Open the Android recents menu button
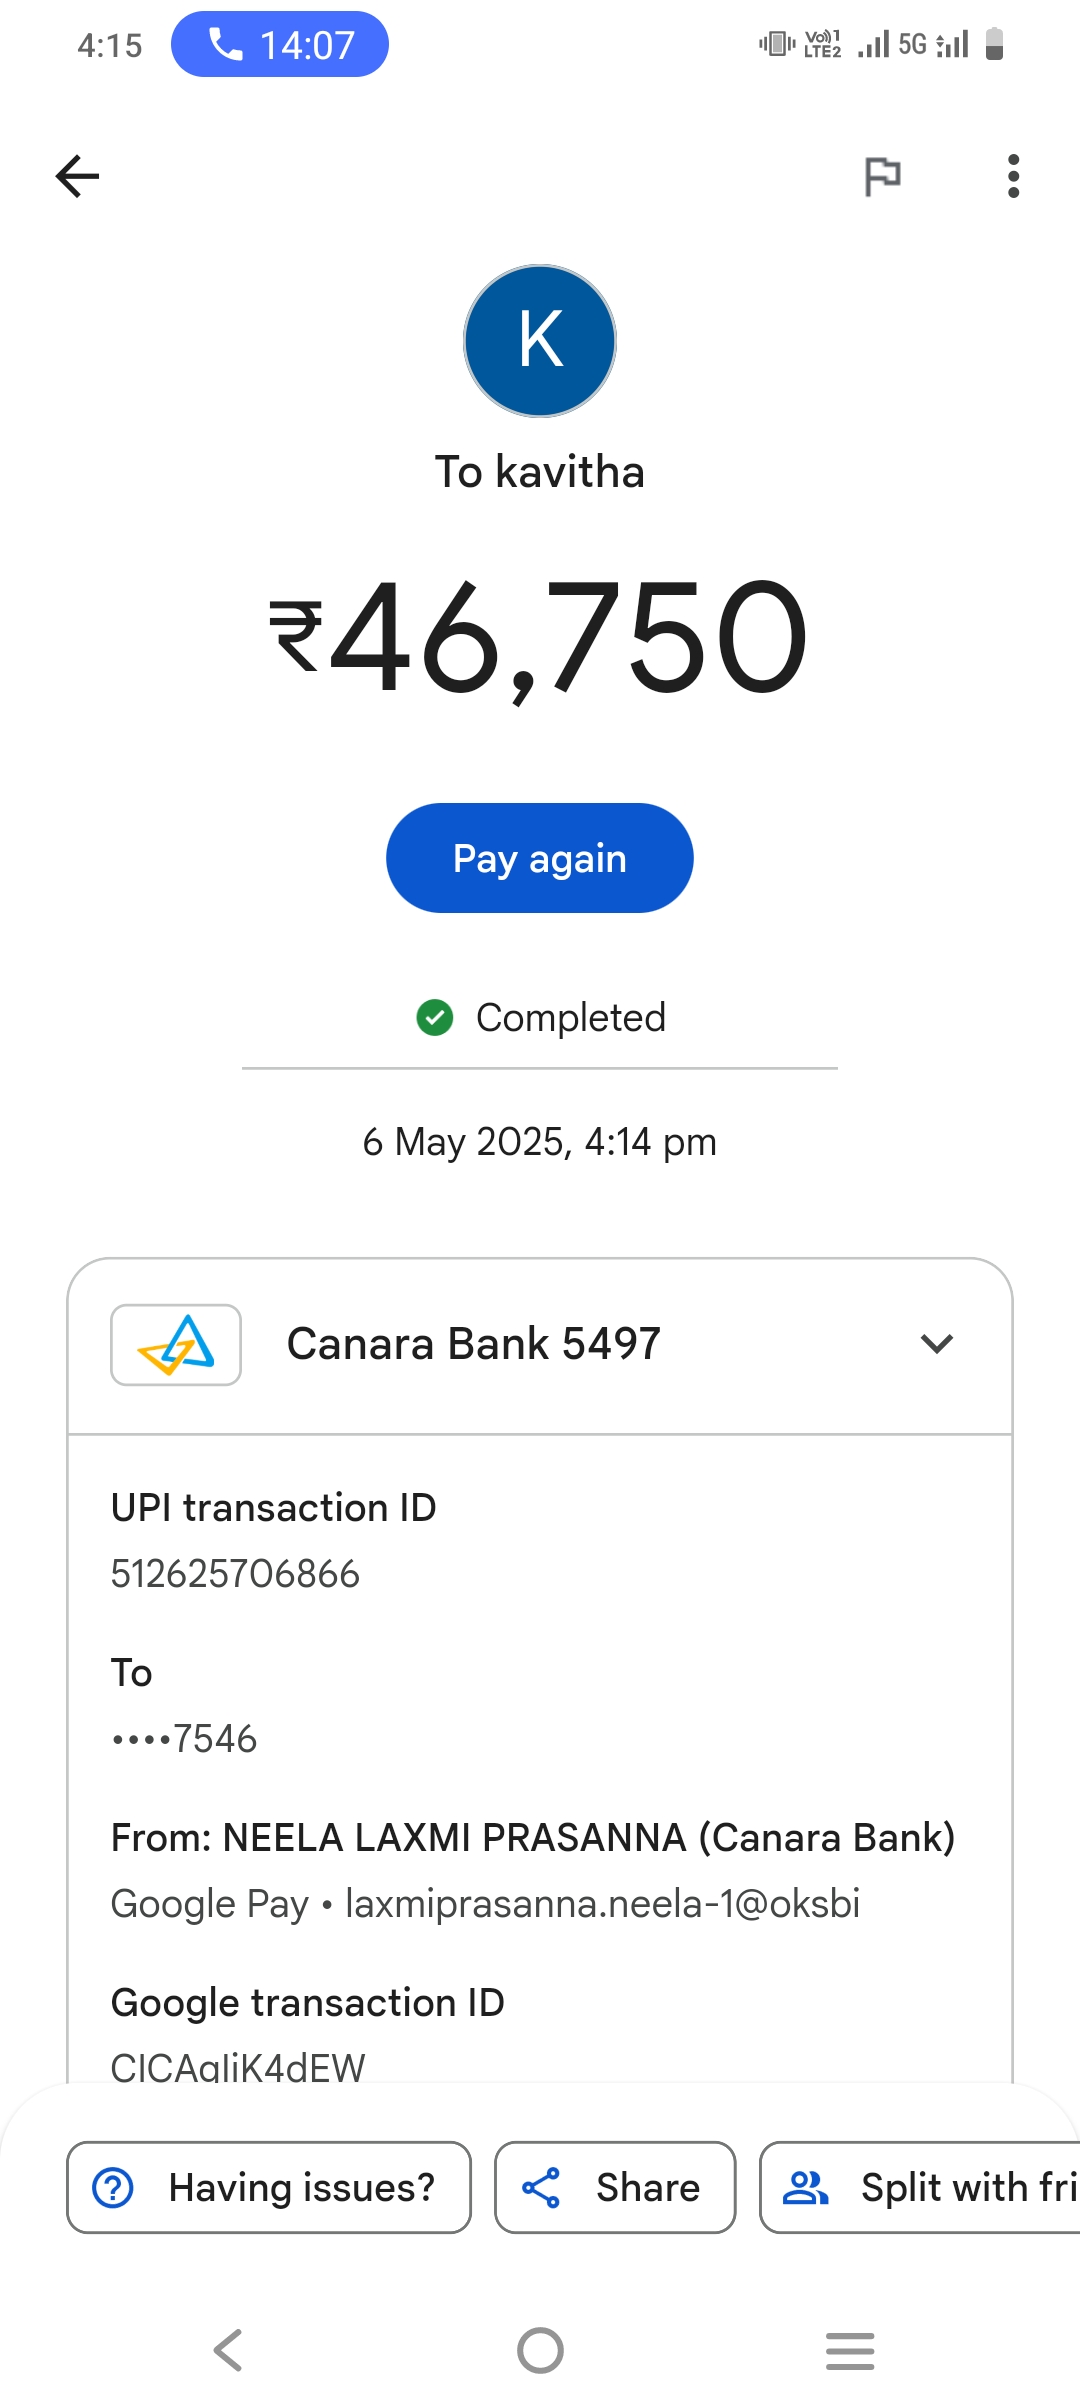Image resolution: width=1080 pixels, height=2408 pixels. coord(850,2350)
